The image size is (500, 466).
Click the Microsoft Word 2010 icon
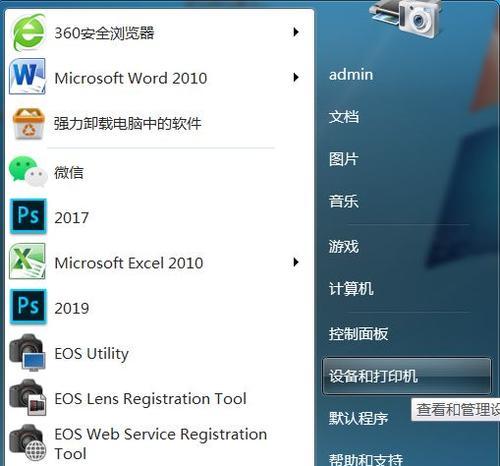click(x=27, y=77)
